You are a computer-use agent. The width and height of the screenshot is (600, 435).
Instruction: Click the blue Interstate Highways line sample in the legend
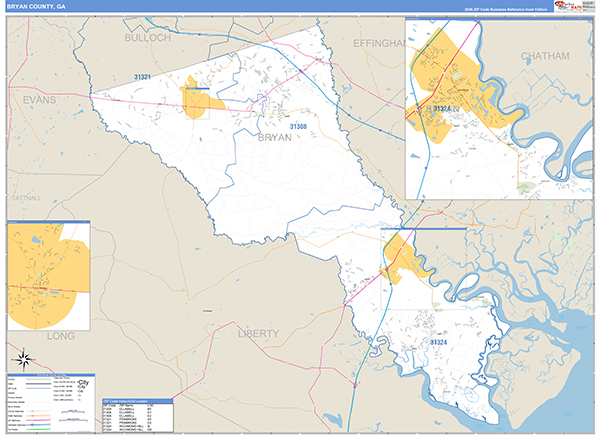click(38, 425)
